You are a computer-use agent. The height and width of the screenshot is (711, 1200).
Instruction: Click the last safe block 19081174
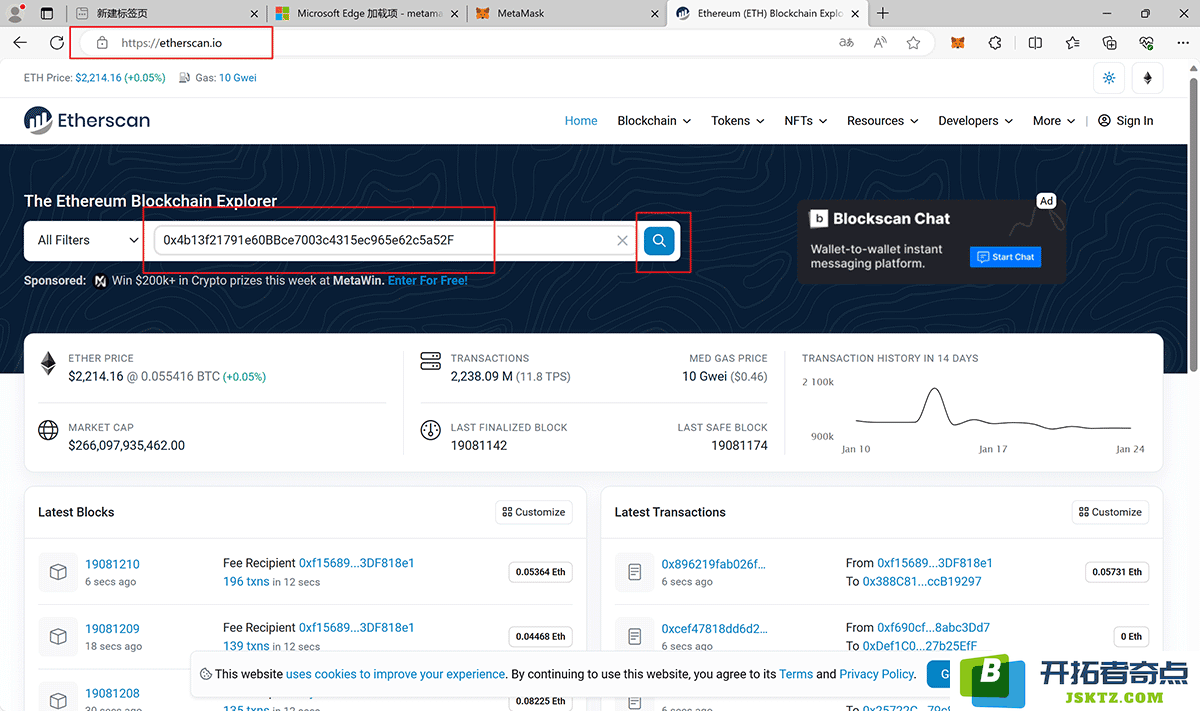tap(739, 445)
